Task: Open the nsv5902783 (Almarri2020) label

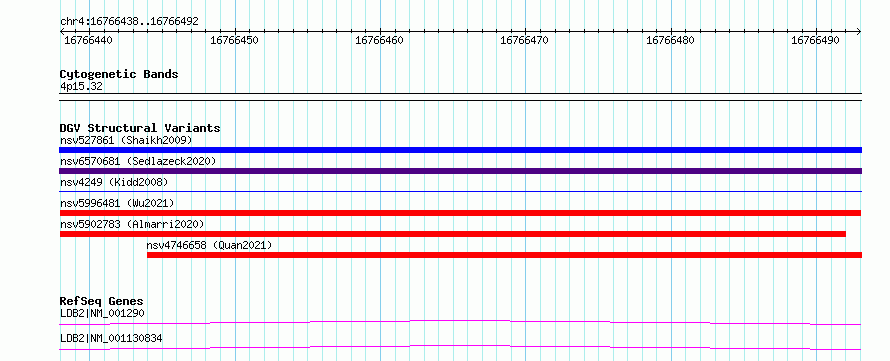Action: tap(132, 224)
